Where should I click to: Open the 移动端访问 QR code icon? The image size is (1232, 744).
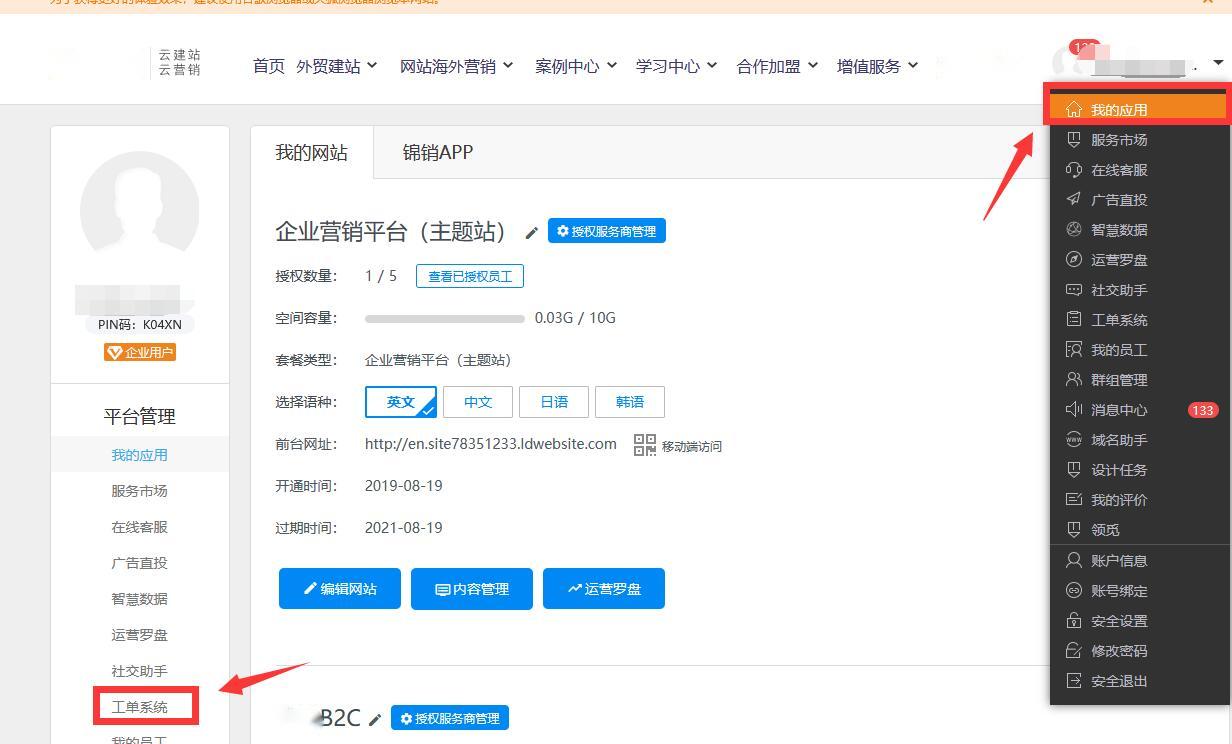(x=645, y=445)
